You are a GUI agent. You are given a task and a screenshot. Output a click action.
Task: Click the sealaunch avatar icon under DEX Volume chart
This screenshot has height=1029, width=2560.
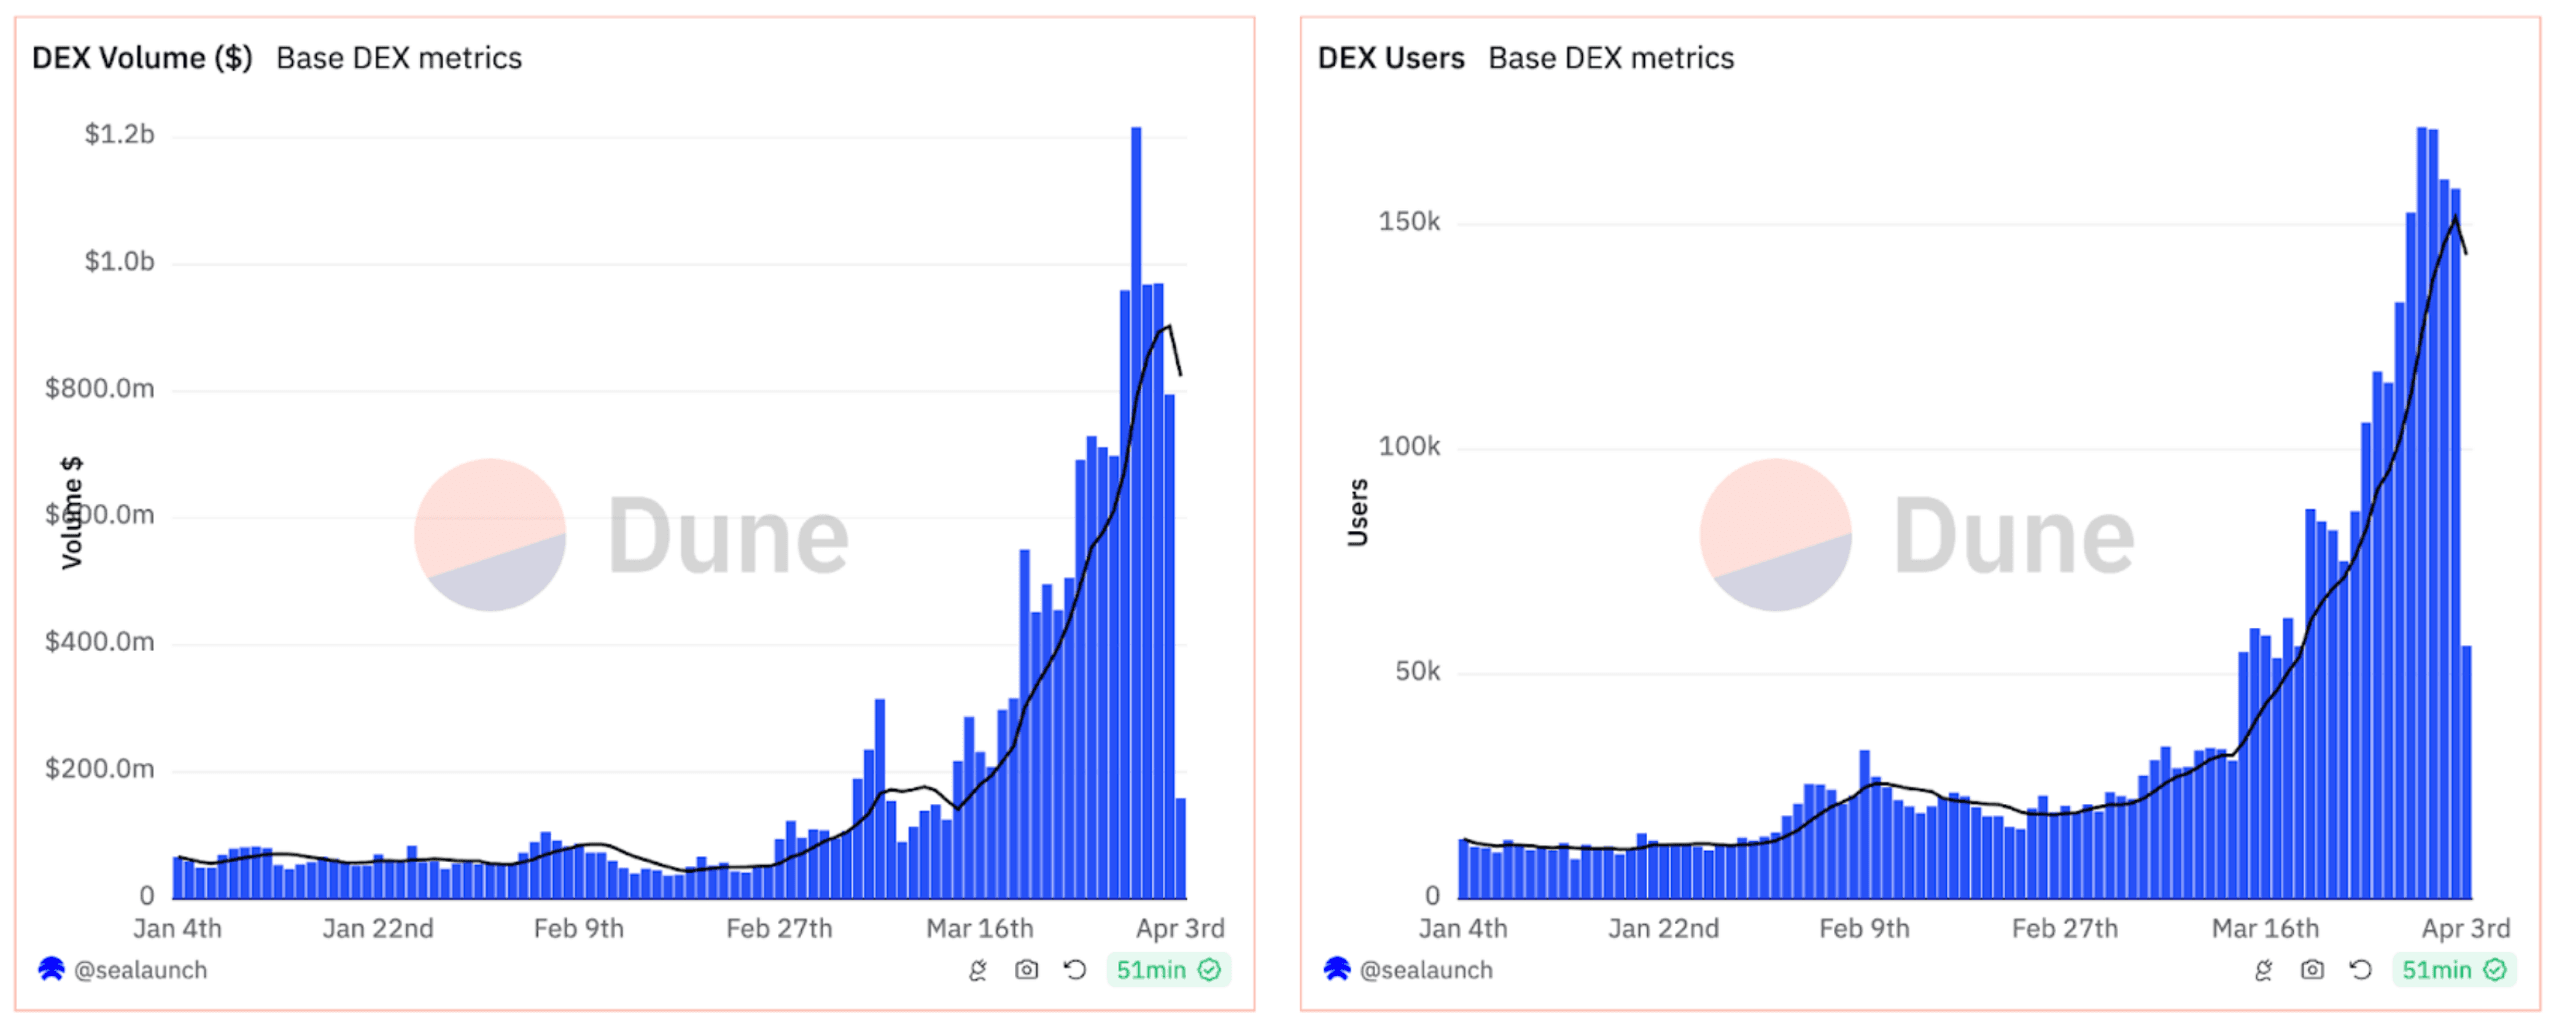pyautogui.click(x=51, y=968)
